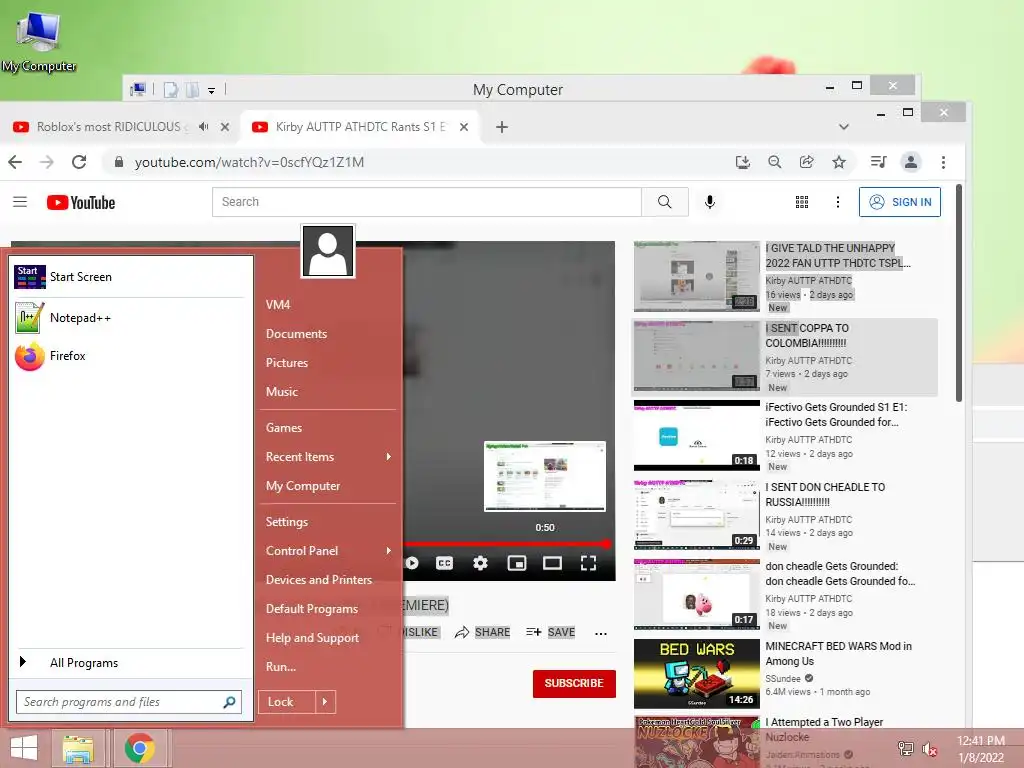
Task: Open Lock button arrow options
Action: coord(325,702)
